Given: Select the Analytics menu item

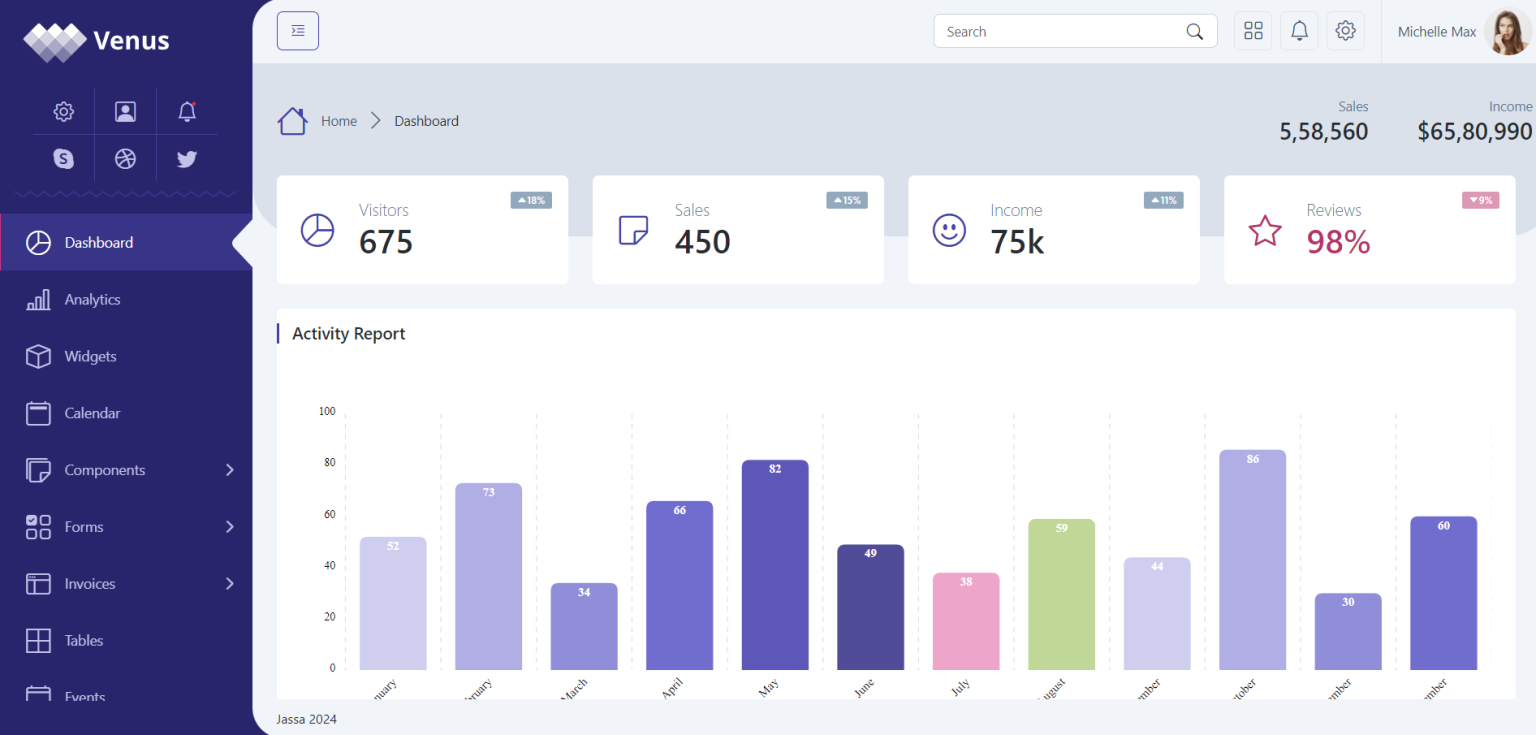Looking at the screenshot, I should click(92, 299).
